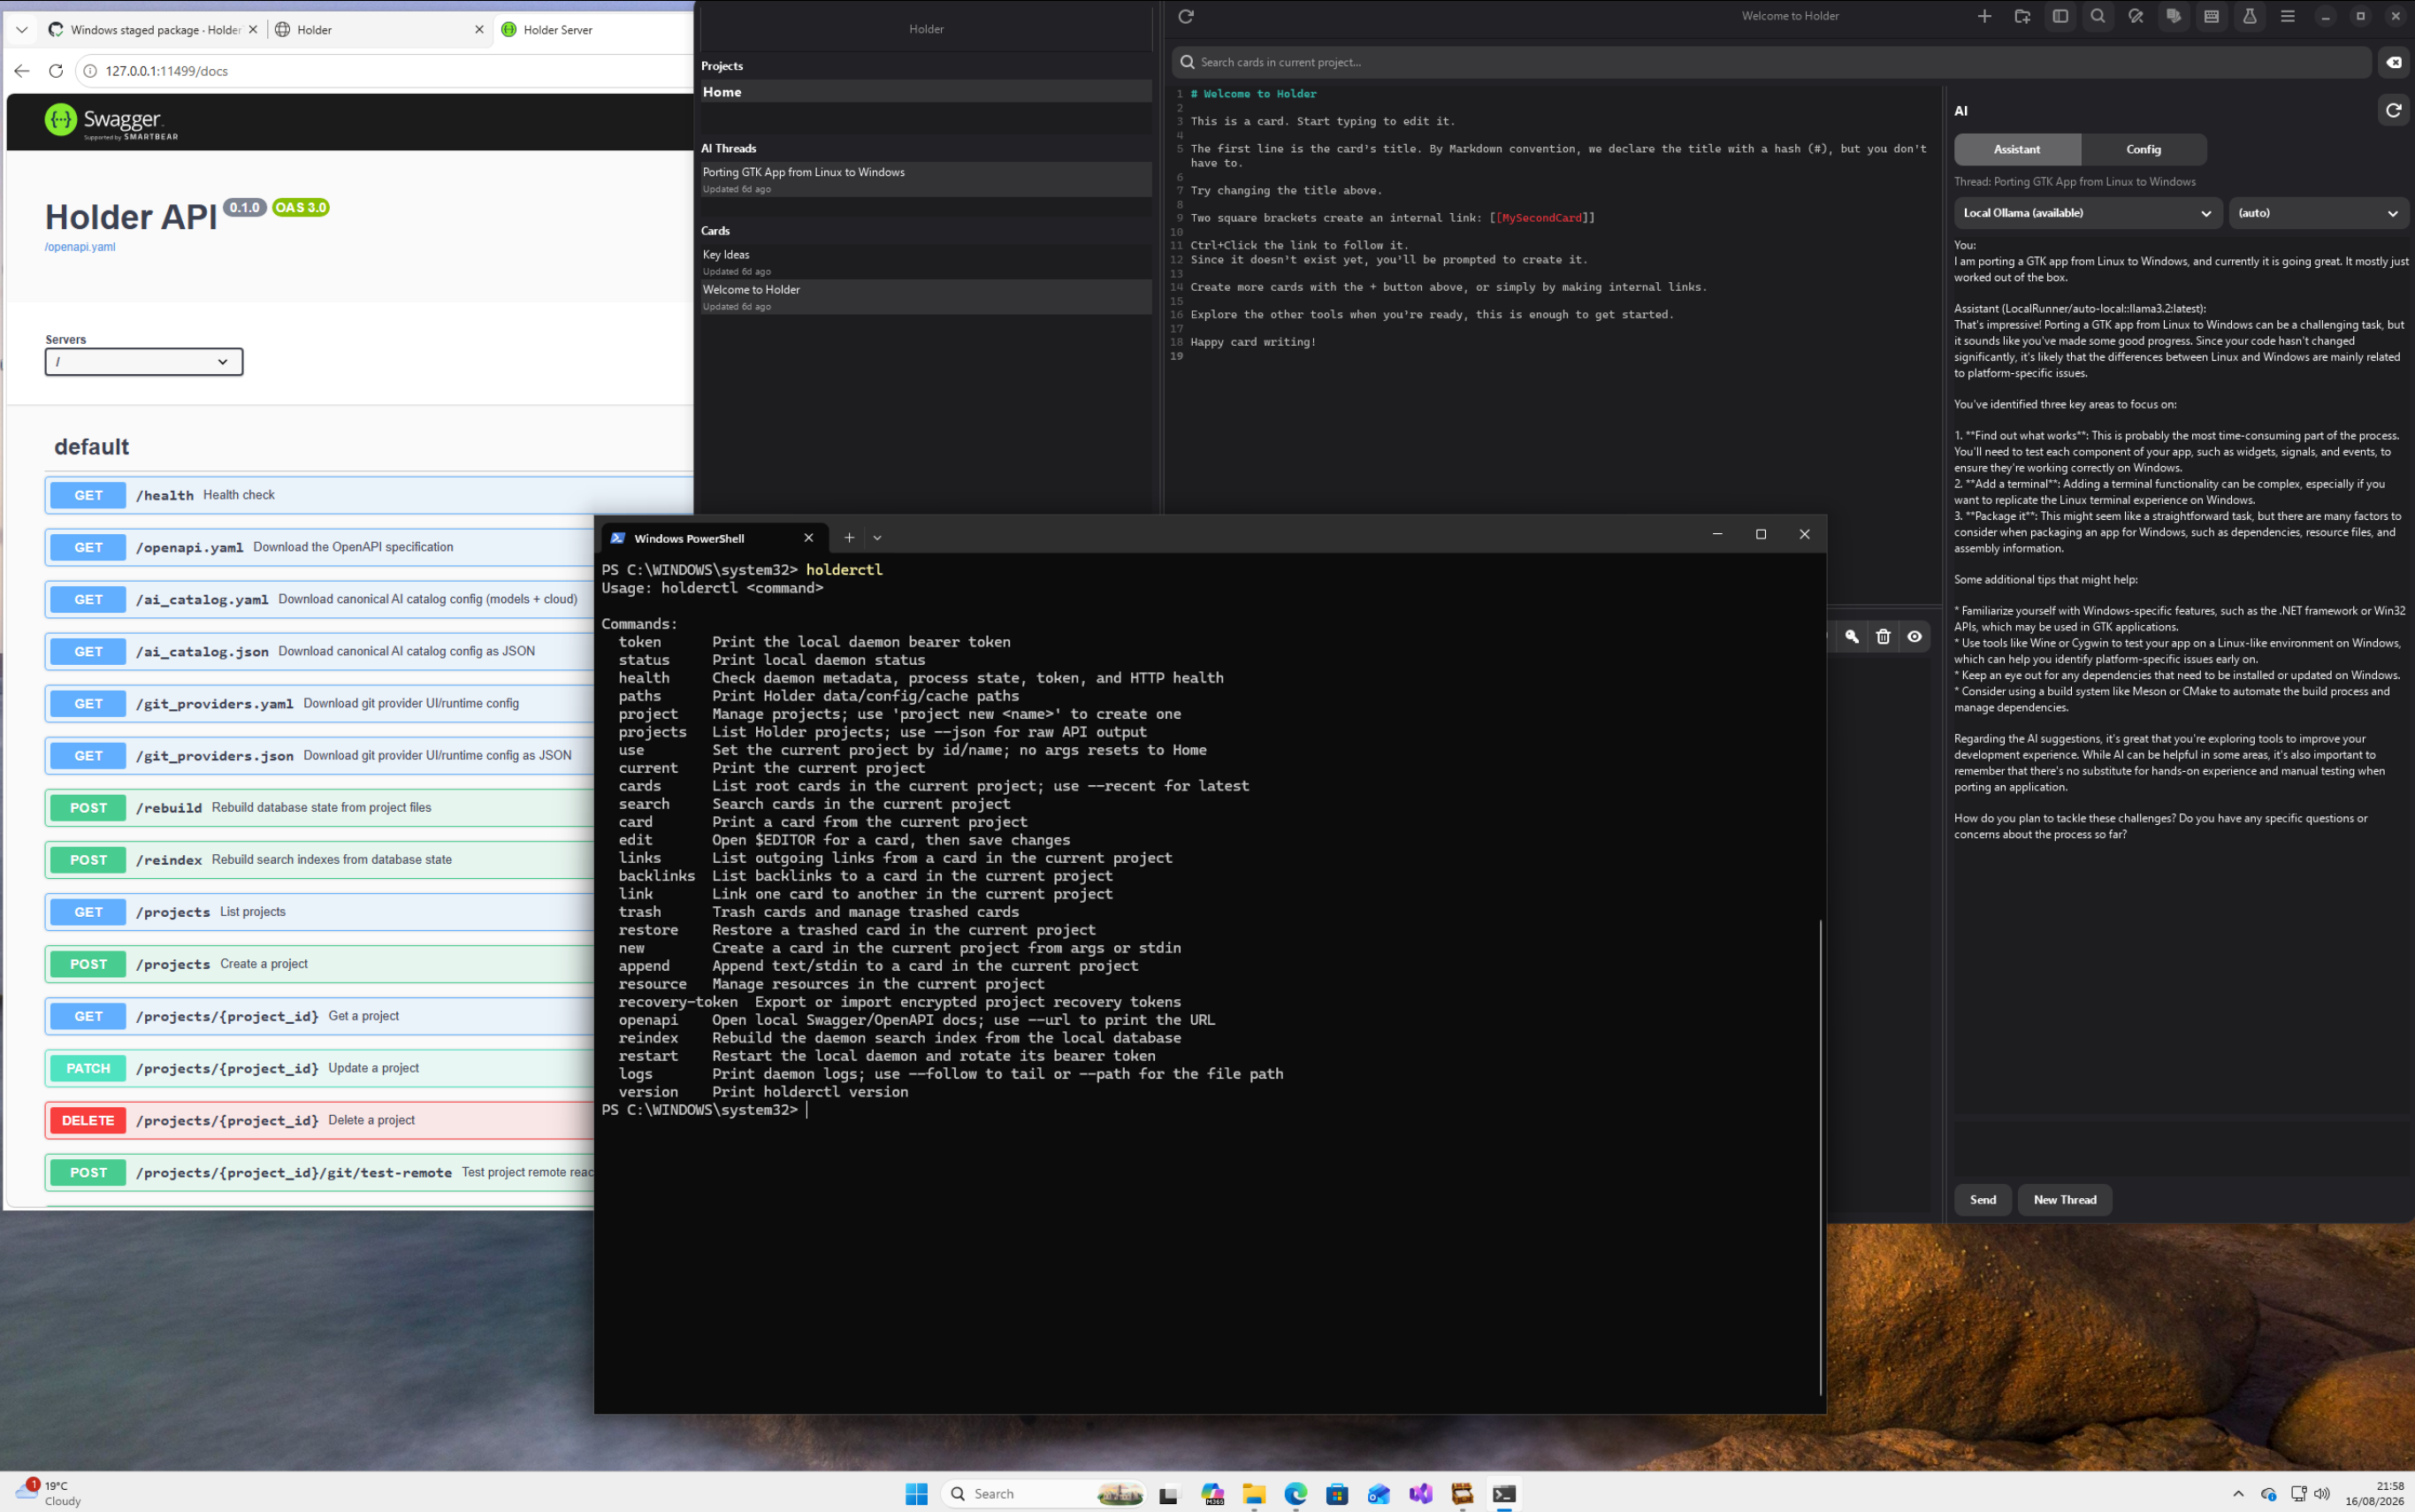Click the pencil edit-mode icon in Holder header
The height and width of the screenshot is (1512, 2415).
tap(2136, 16)
